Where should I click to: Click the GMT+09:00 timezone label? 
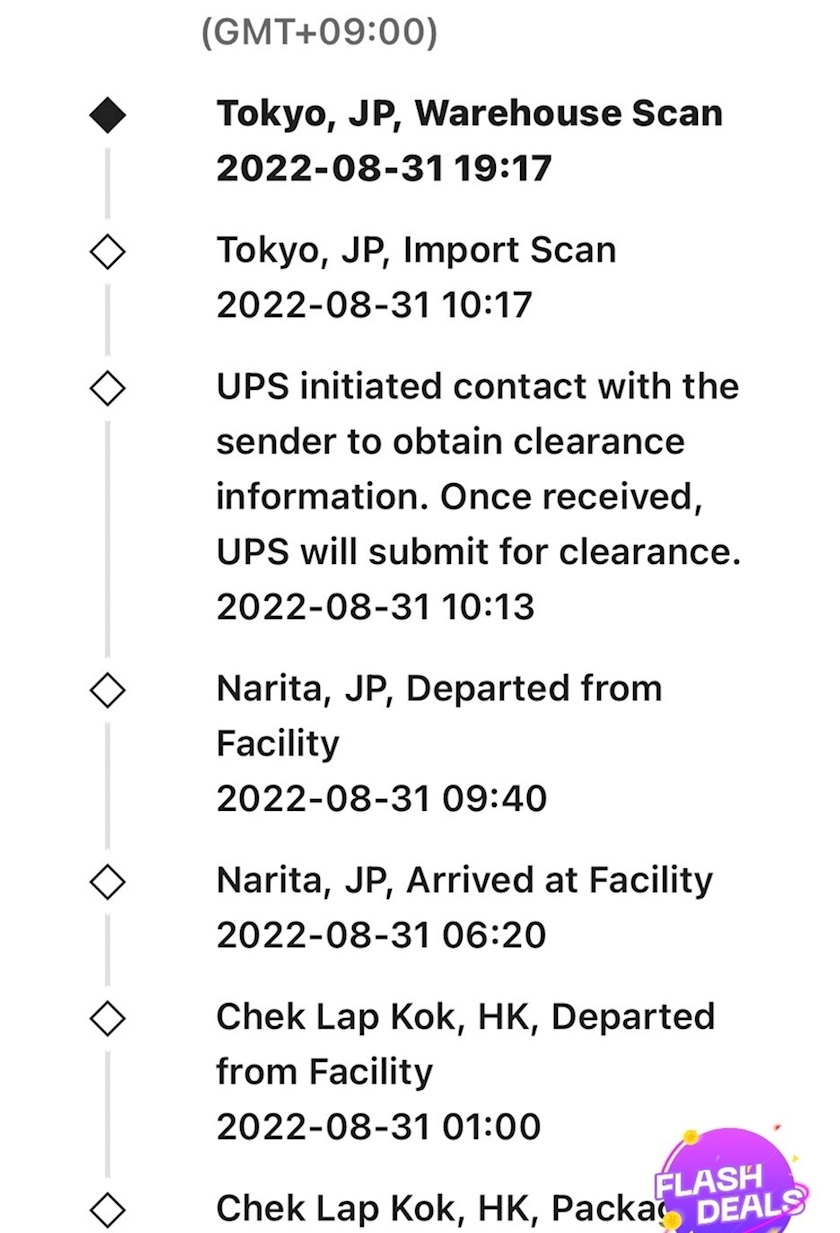319,34
